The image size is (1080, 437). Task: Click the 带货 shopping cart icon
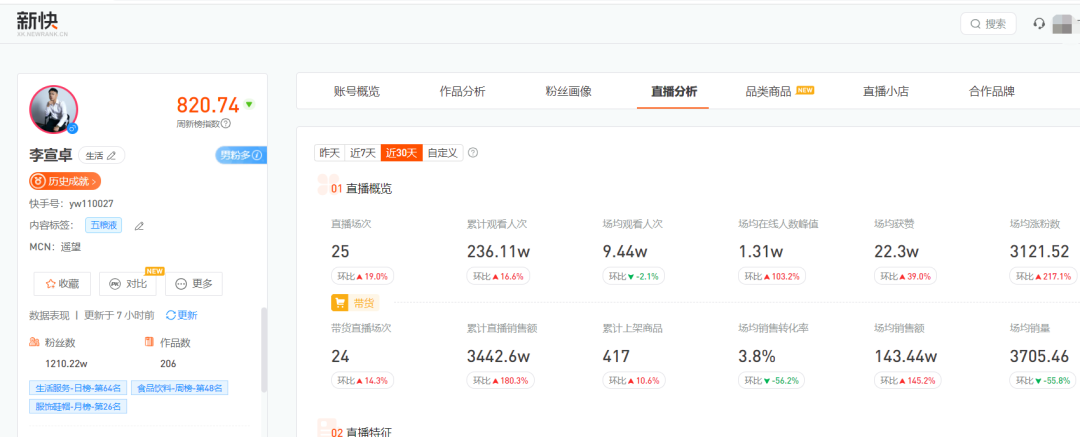point(340,303)
